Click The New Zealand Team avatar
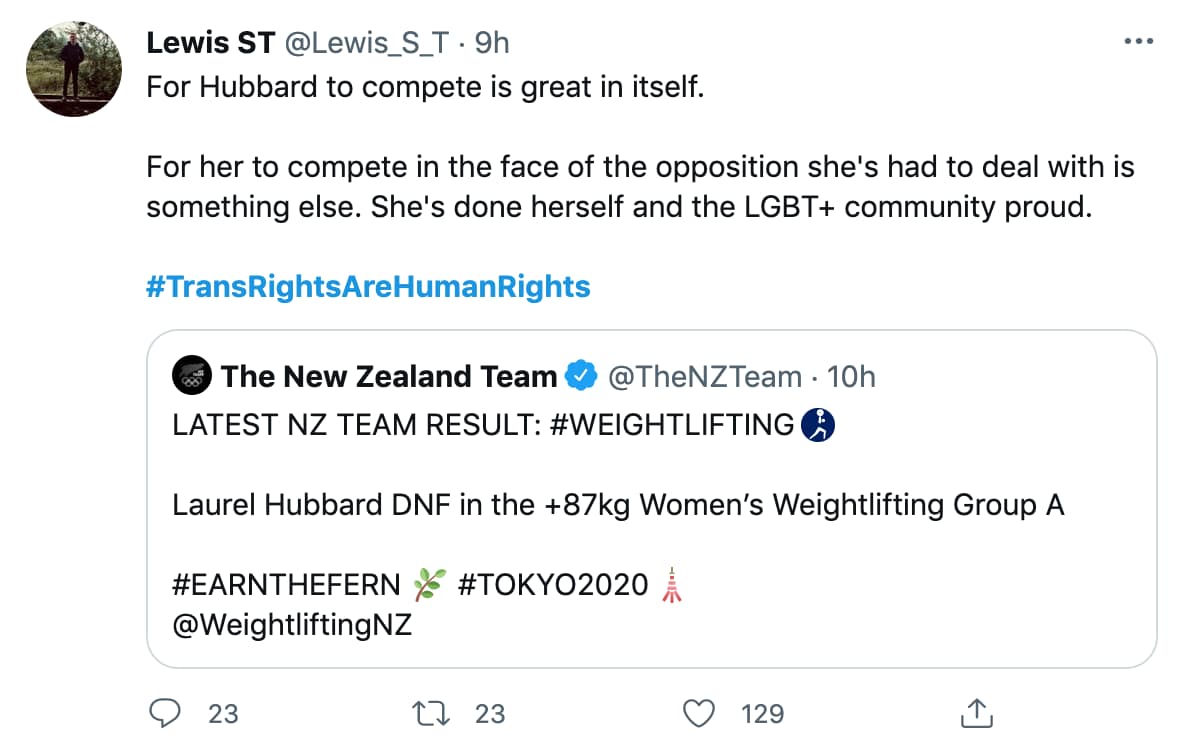The image size is (1184, 746). (192, 375)
